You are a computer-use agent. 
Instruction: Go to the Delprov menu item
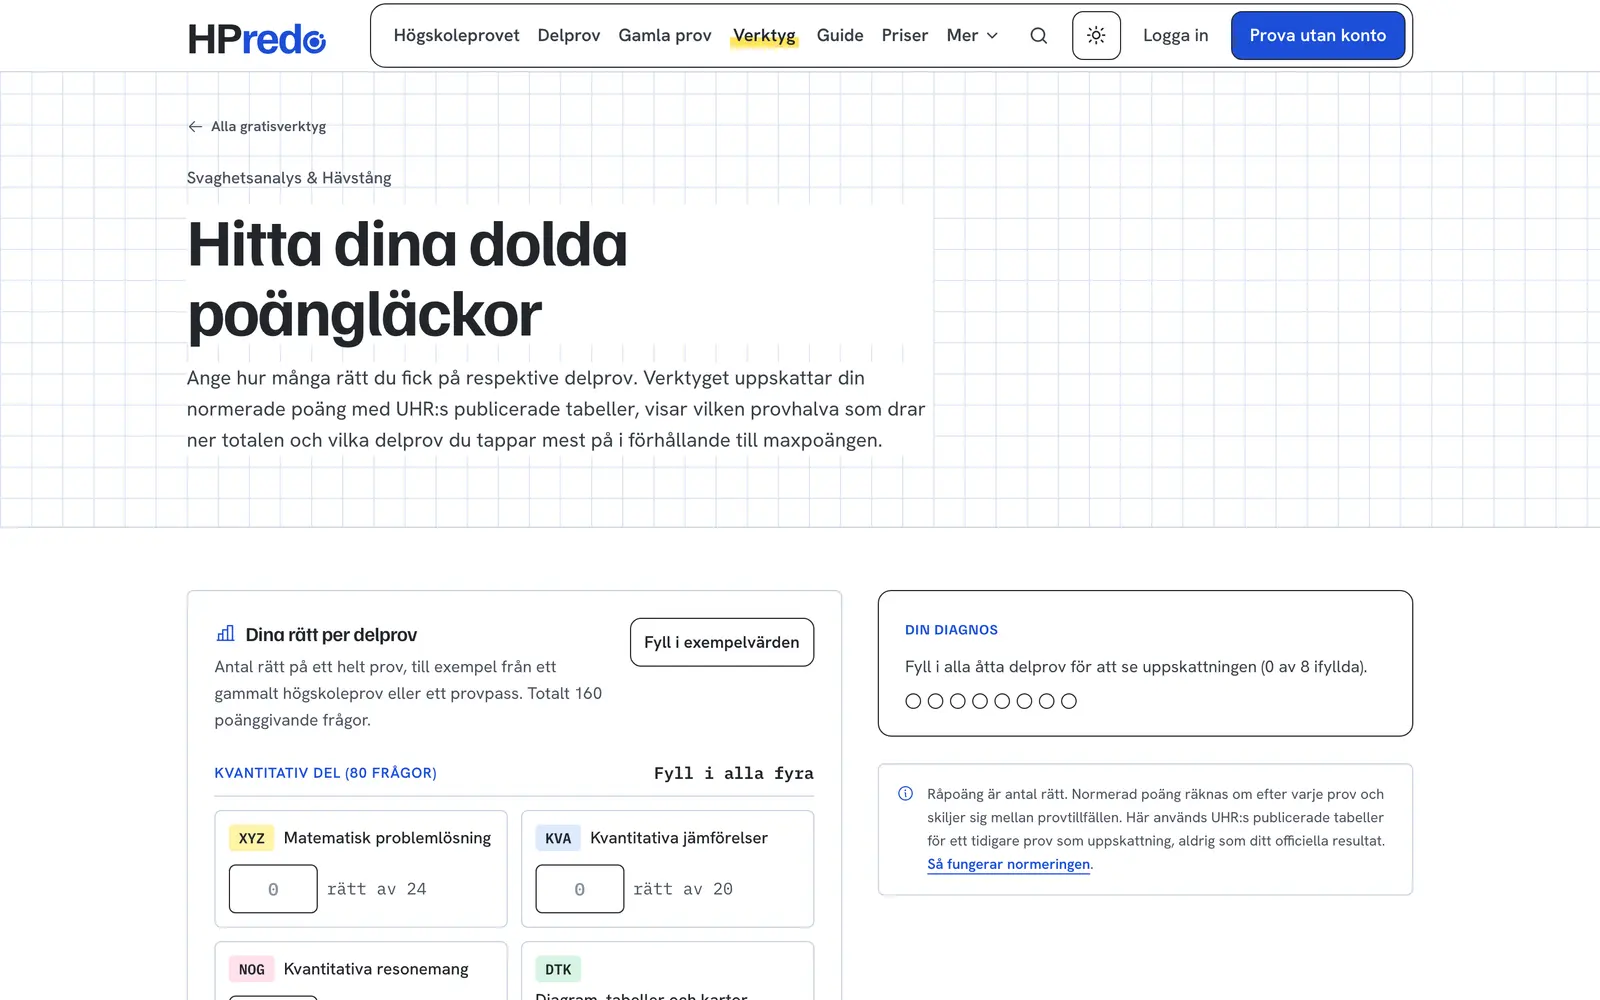click(x=569, y=36)
